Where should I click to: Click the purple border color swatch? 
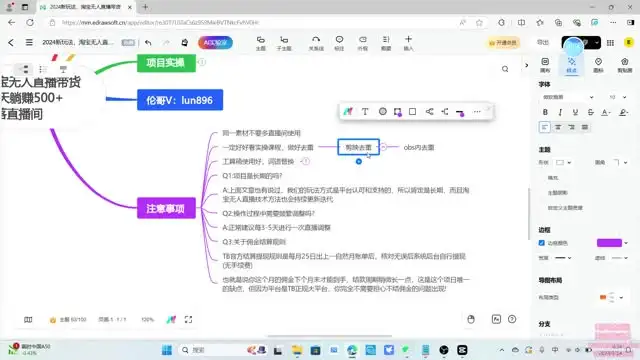tap(609, 243)
